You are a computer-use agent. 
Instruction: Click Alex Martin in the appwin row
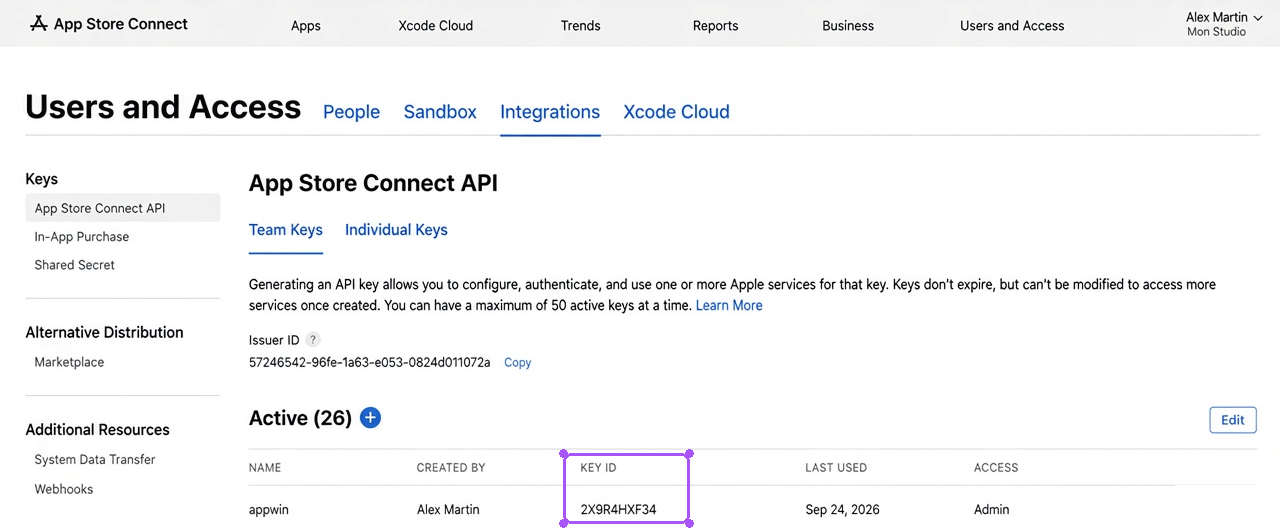coord(448,510)
